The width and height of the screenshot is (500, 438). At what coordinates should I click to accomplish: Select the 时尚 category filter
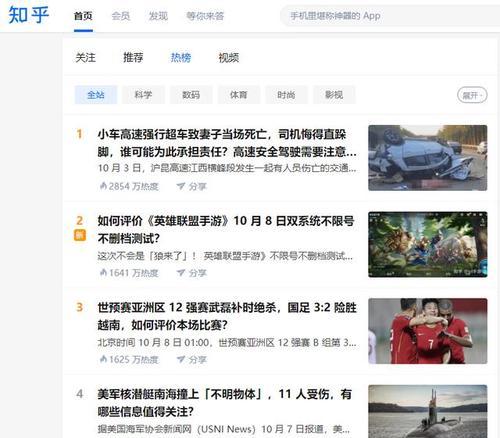[x=286, y=95]
